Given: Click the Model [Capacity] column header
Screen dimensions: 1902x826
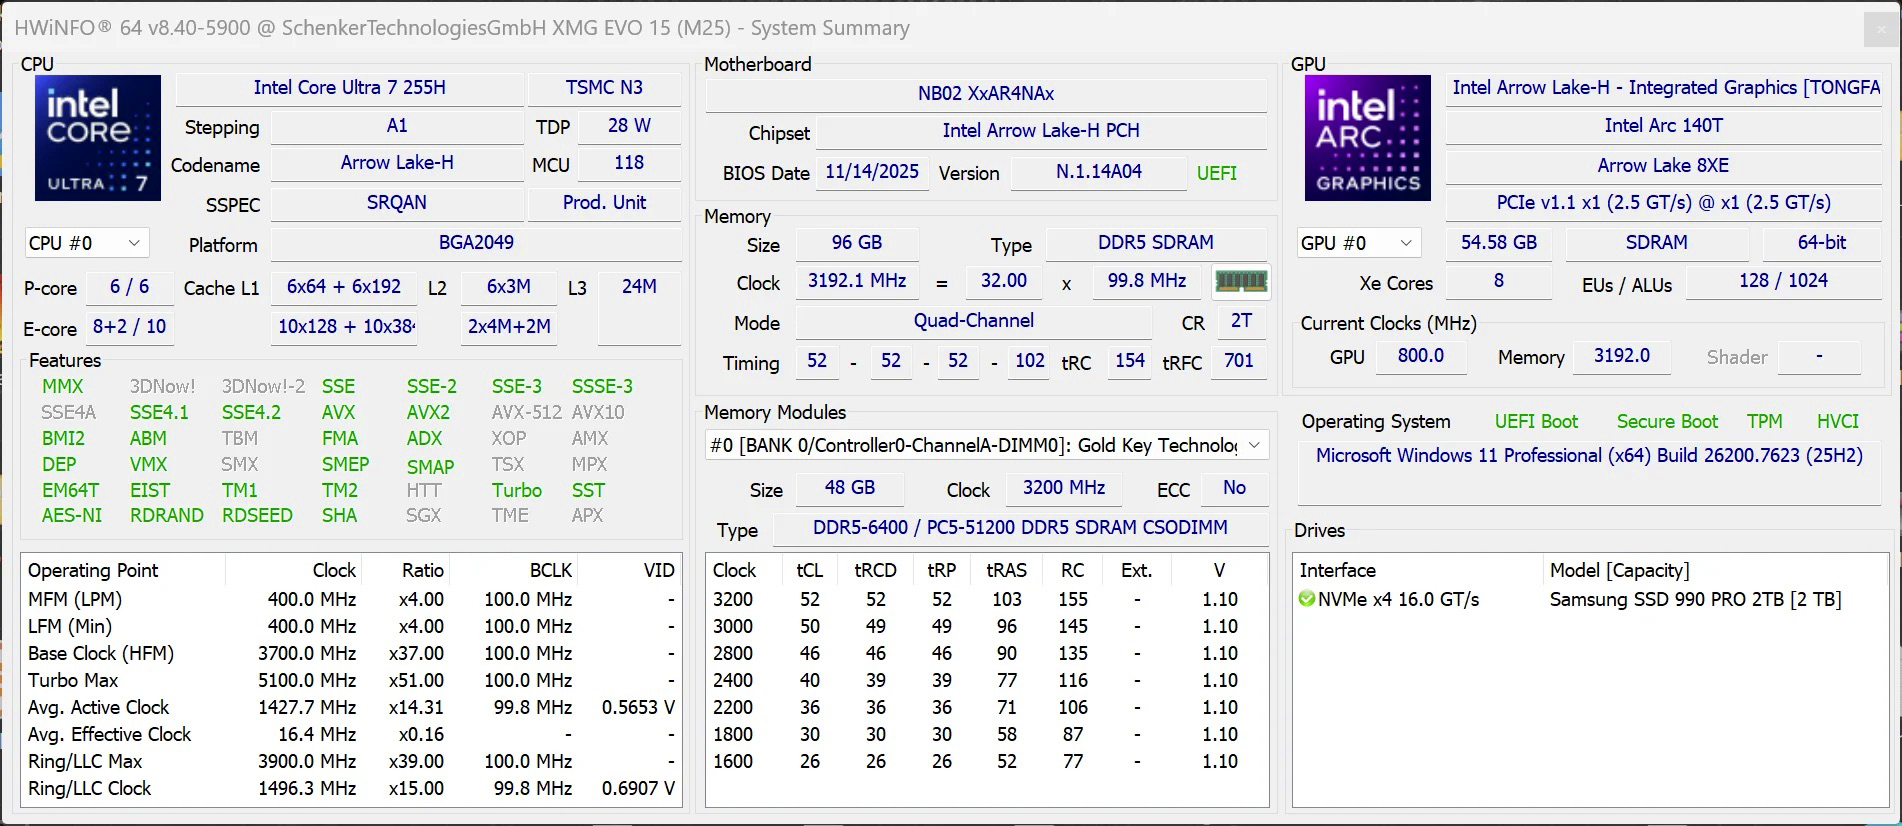Looking at the screenshot, I should (1619, 570).
